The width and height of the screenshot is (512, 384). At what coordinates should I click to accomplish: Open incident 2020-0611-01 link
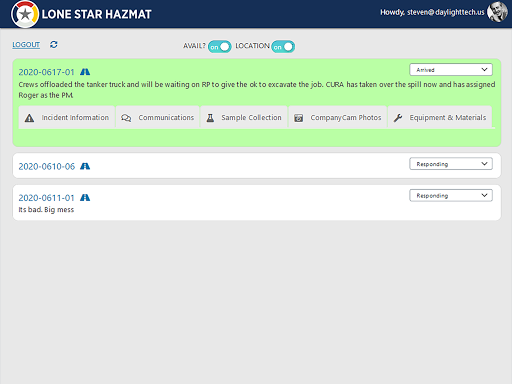click(46, 198)
